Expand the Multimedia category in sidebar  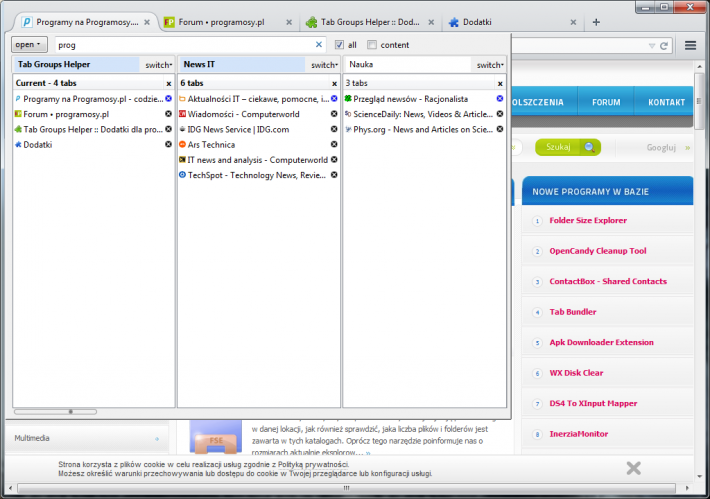click(x=86, y=438)
